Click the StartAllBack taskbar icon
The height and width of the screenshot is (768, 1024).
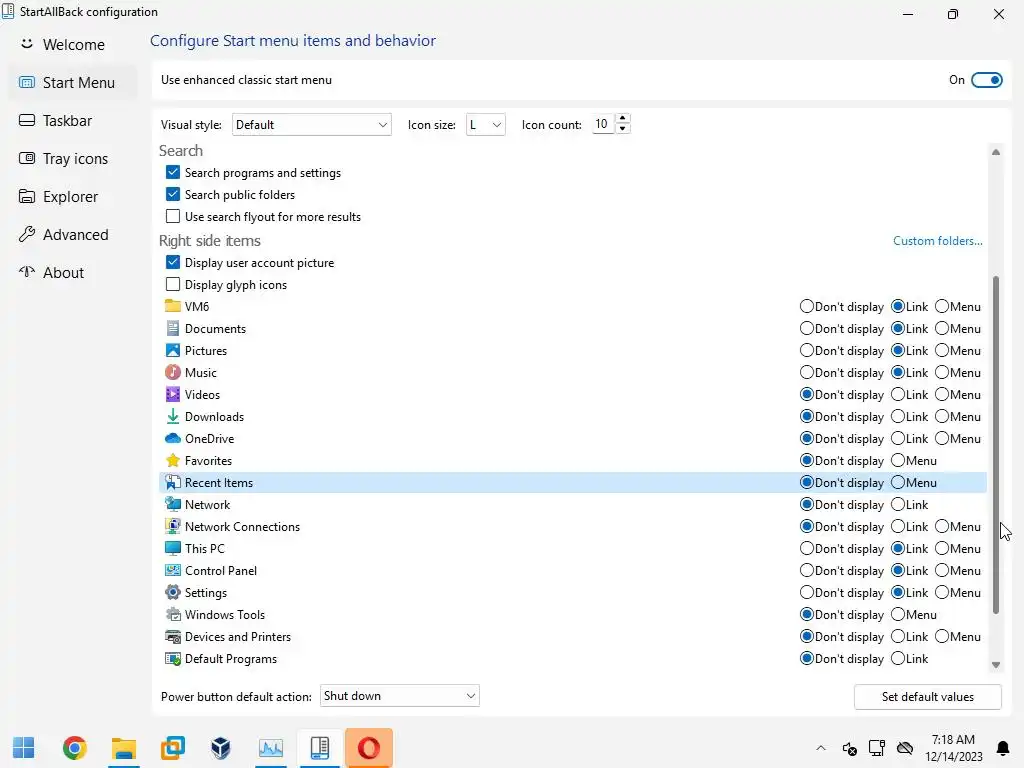320,748
